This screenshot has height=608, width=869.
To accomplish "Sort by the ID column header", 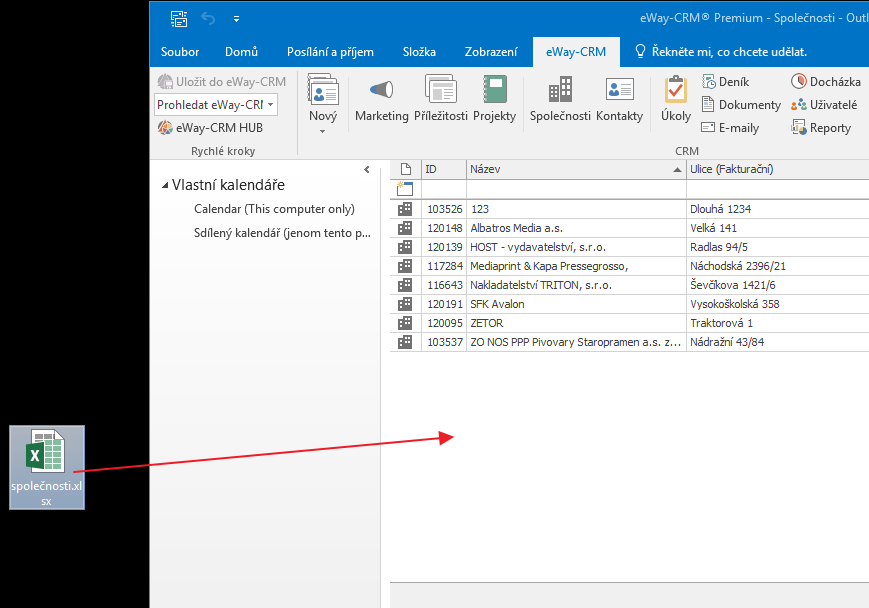I will [444, 169].
